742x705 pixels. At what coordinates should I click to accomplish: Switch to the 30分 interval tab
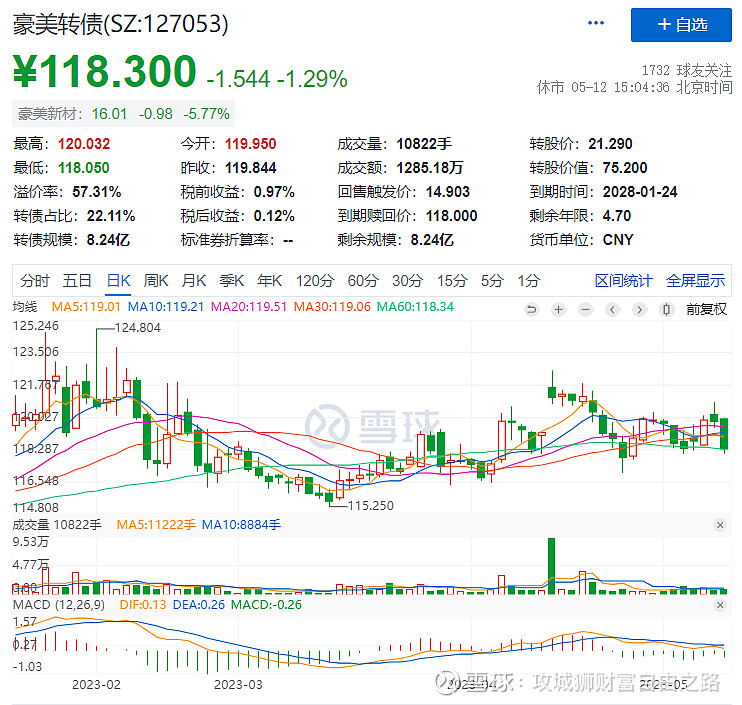[407, 281]
